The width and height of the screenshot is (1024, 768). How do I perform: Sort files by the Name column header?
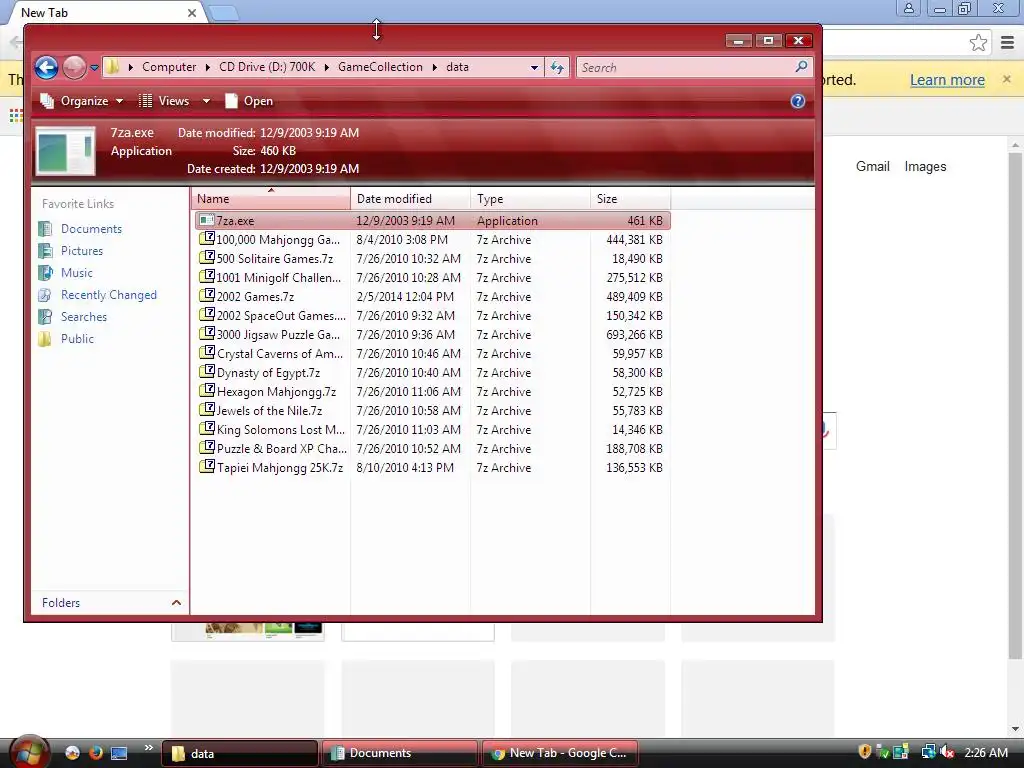(271, 199)
